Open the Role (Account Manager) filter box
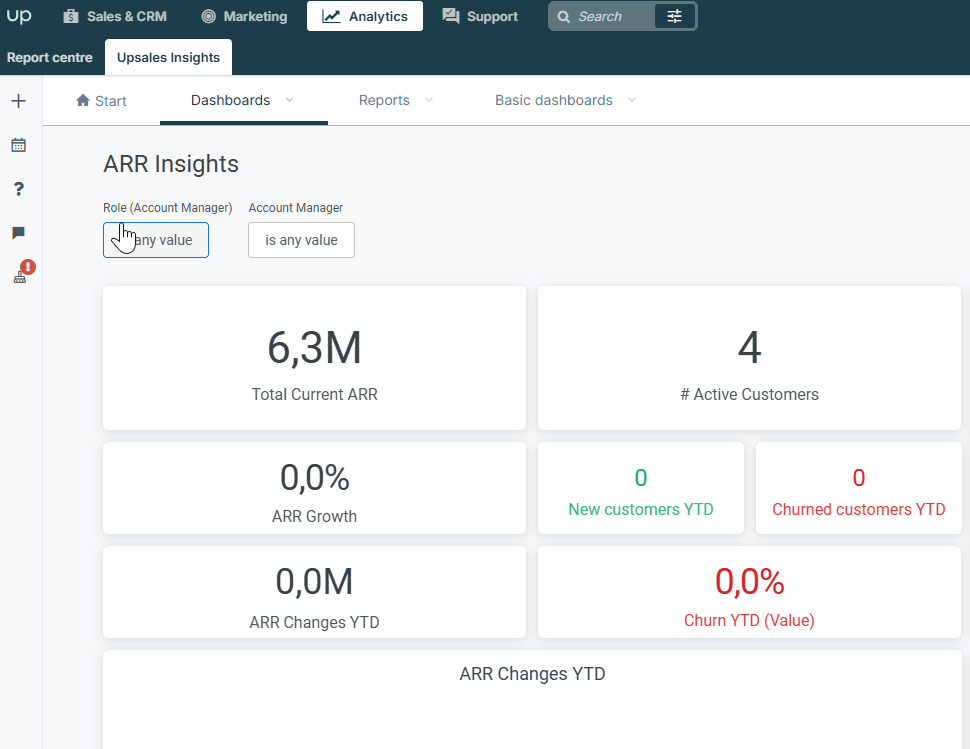970x749 pixels. (156, 240)
